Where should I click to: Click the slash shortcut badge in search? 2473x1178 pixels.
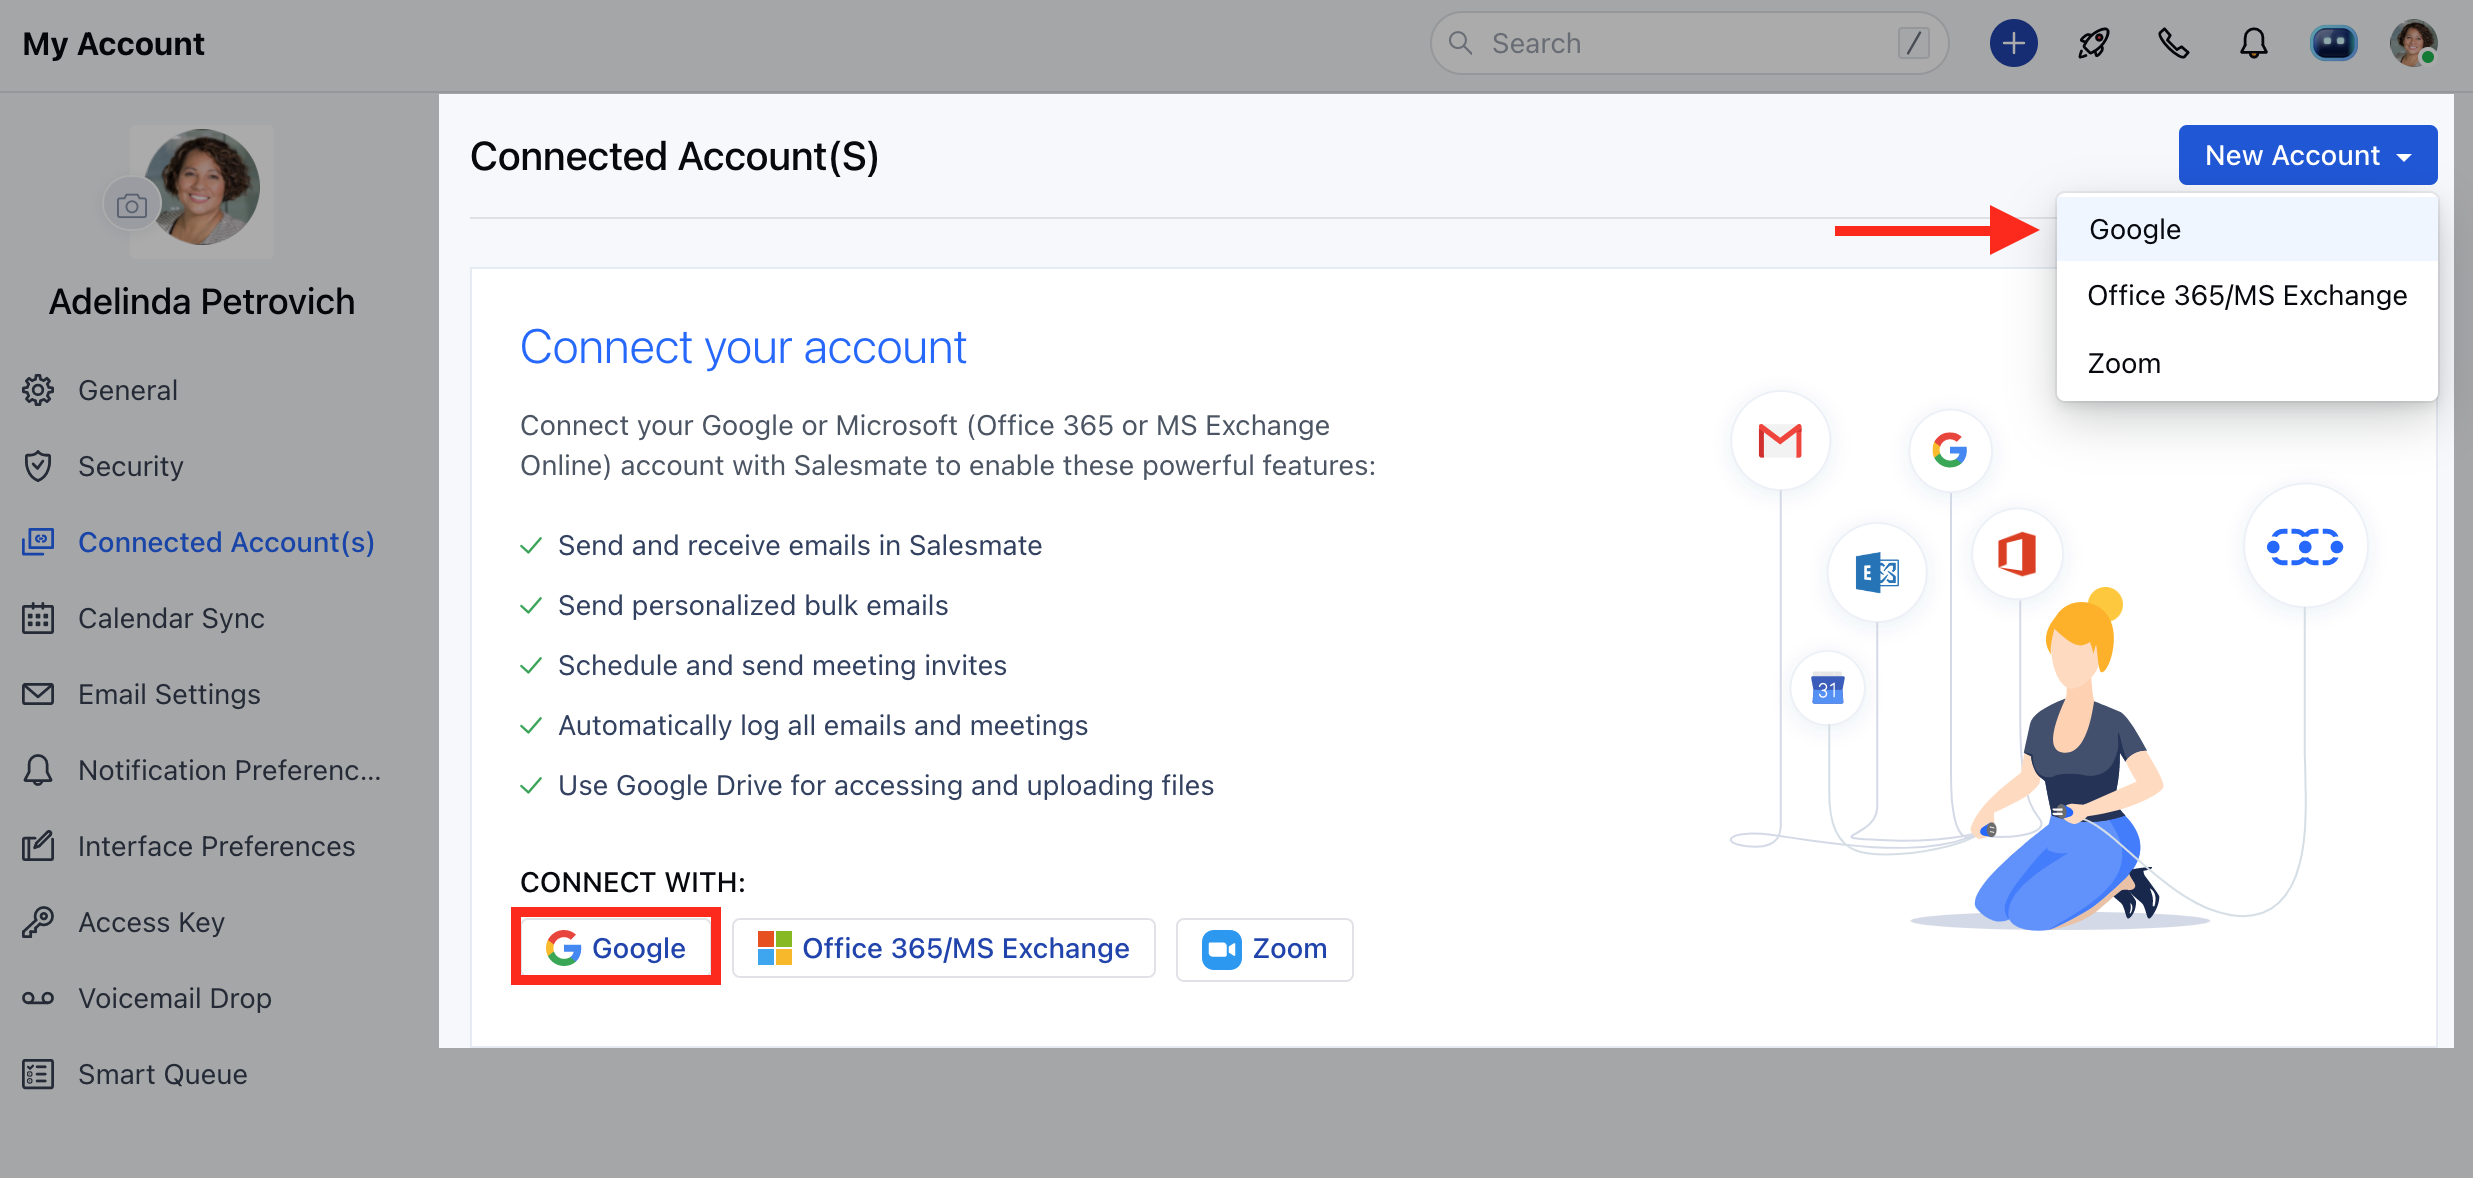click(x=1913, y=43)
